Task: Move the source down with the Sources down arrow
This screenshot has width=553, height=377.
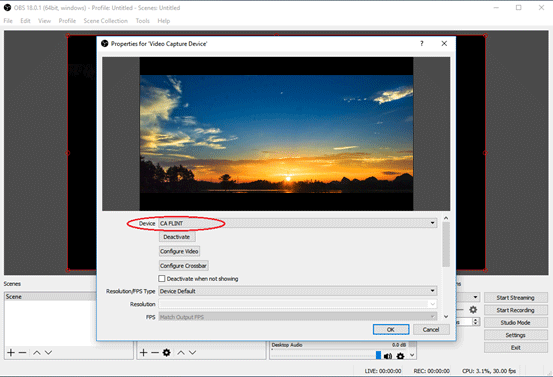Action: [192, 352]
